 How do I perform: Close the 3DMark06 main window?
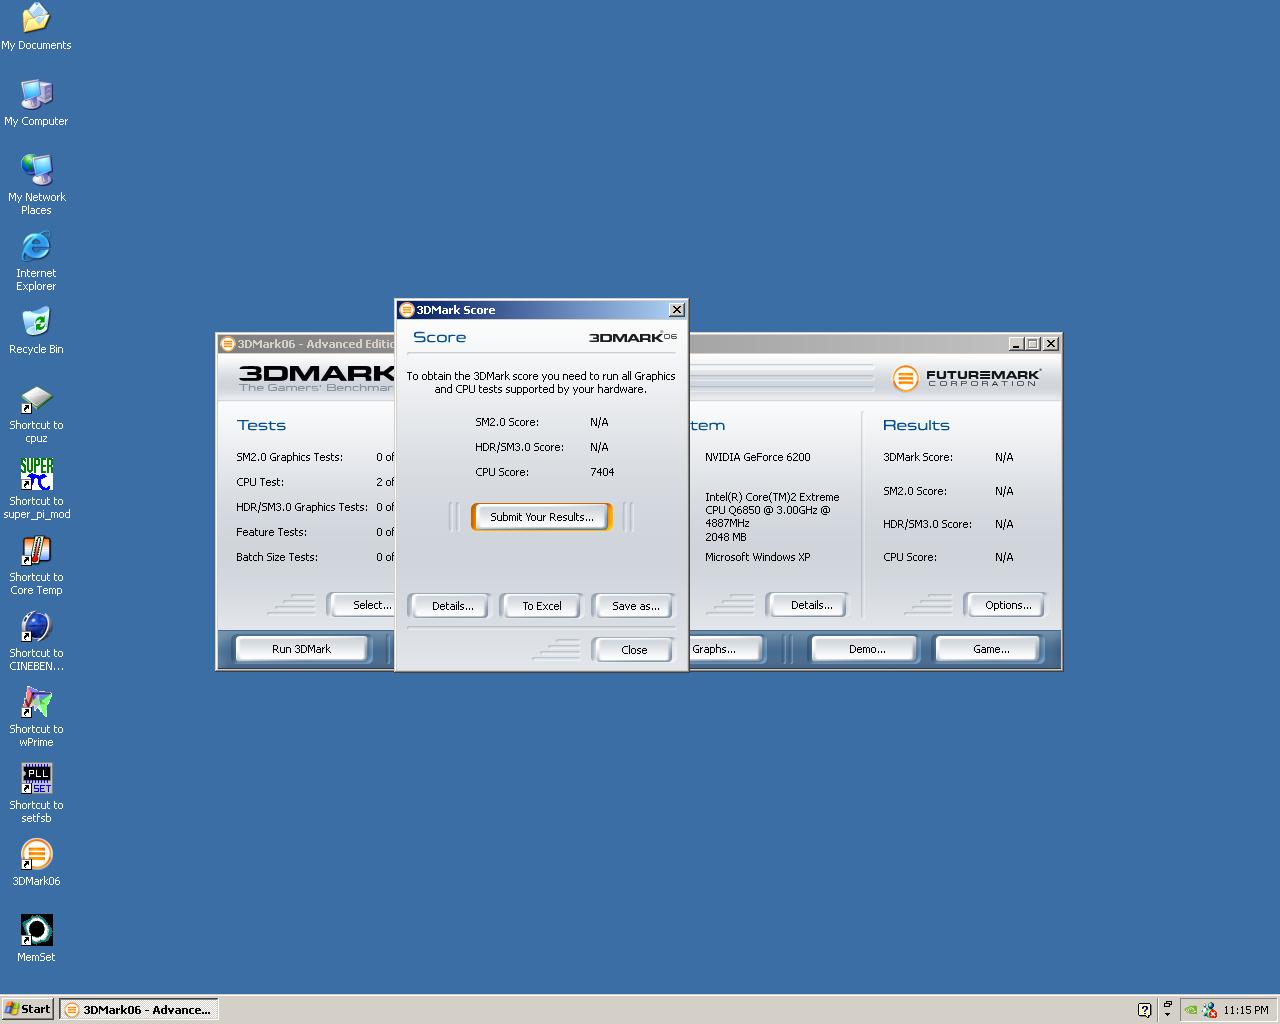pyautogui.click(x=1050, y=344)
